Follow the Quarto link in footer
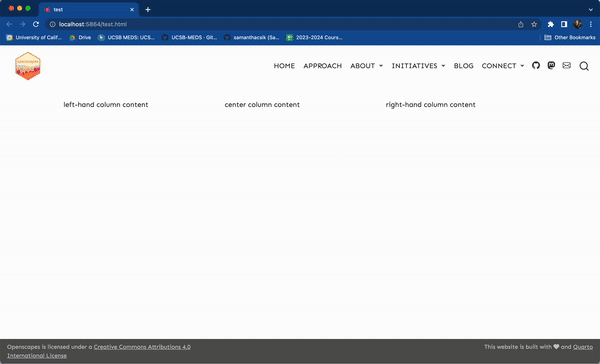This screenshot has height=364, width=600. 583,347
